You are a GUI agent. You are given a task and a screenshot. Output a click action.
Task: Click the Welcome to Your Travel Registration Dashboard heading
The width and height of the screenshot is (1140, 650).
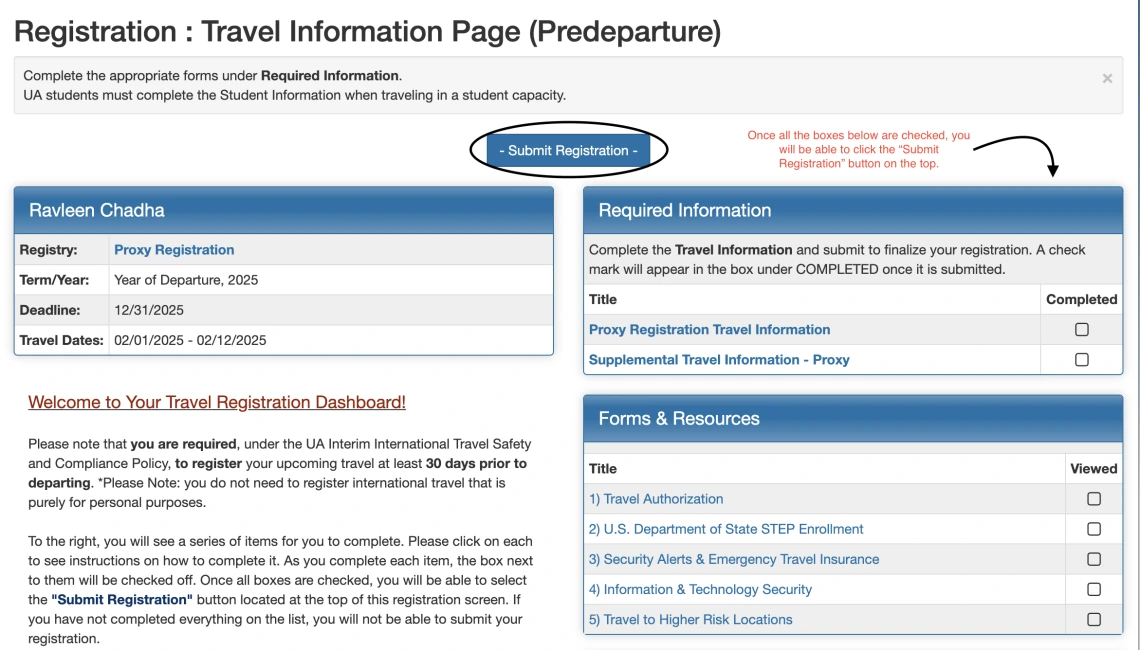click(217, 402)
